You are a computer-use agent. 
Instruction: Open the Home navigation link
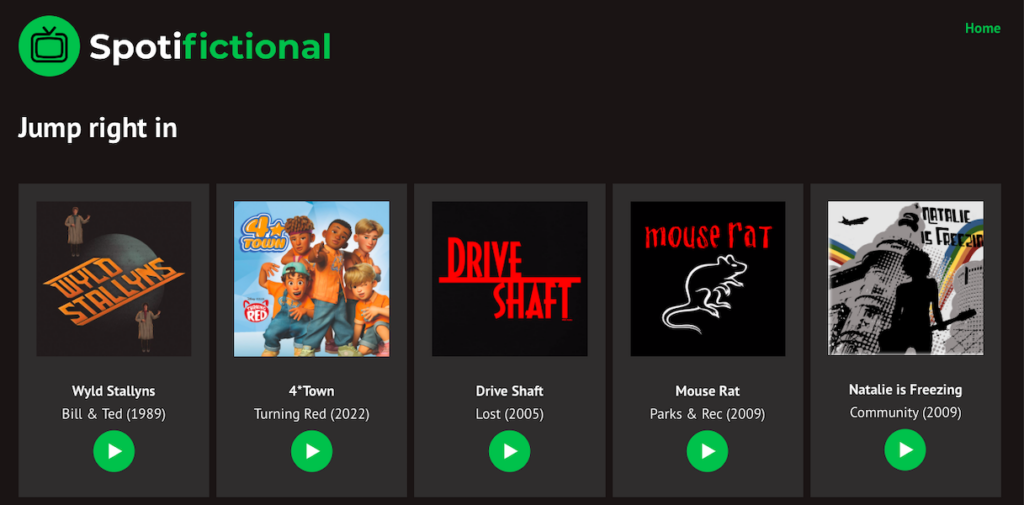[x=982, y=28]
